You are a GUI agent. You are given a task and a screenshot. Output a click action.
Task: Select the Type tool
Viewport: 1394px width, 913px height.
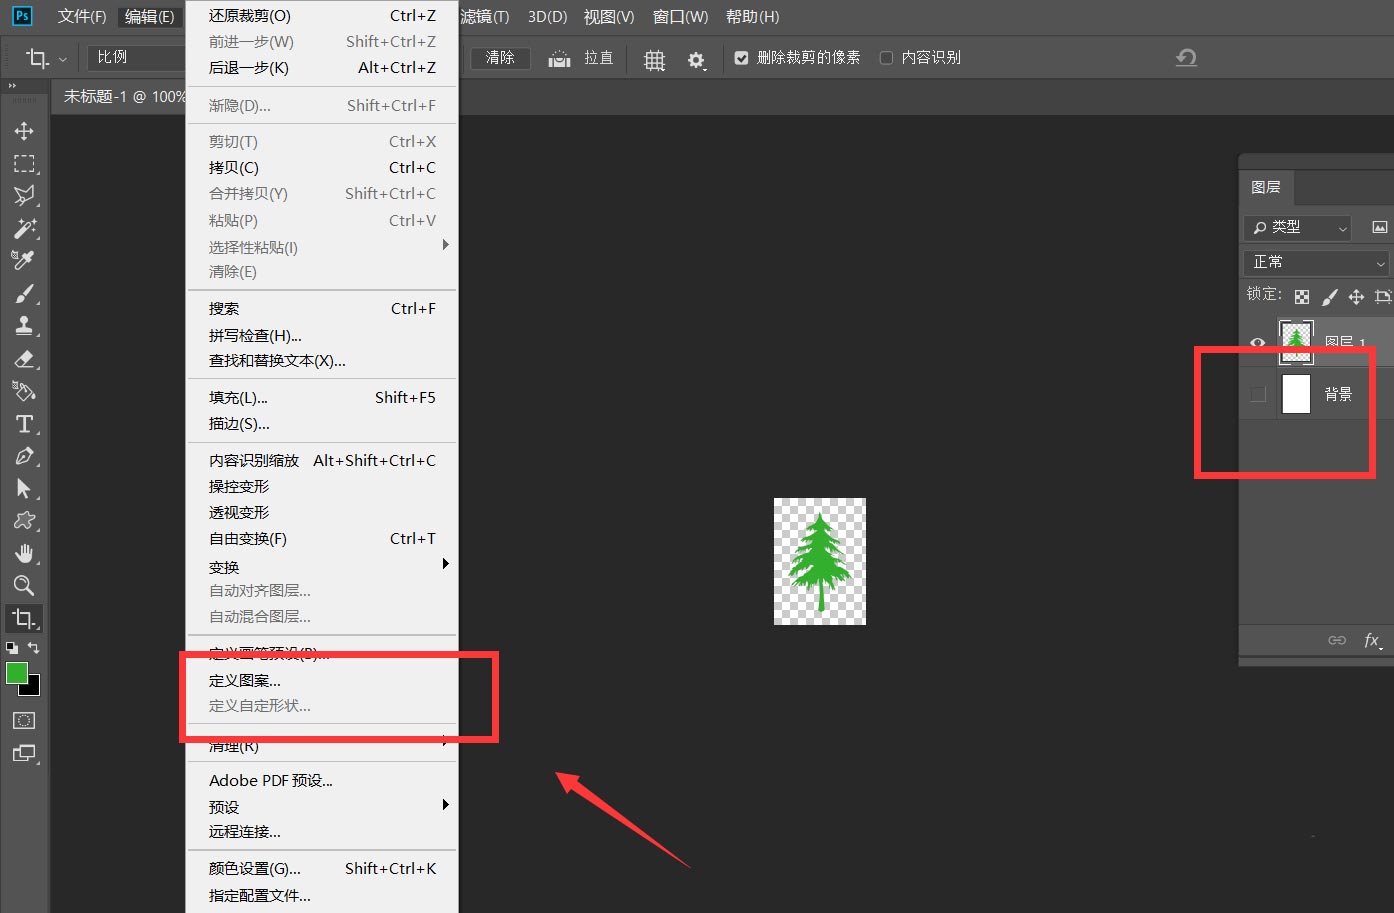click(x=25, y=424)
